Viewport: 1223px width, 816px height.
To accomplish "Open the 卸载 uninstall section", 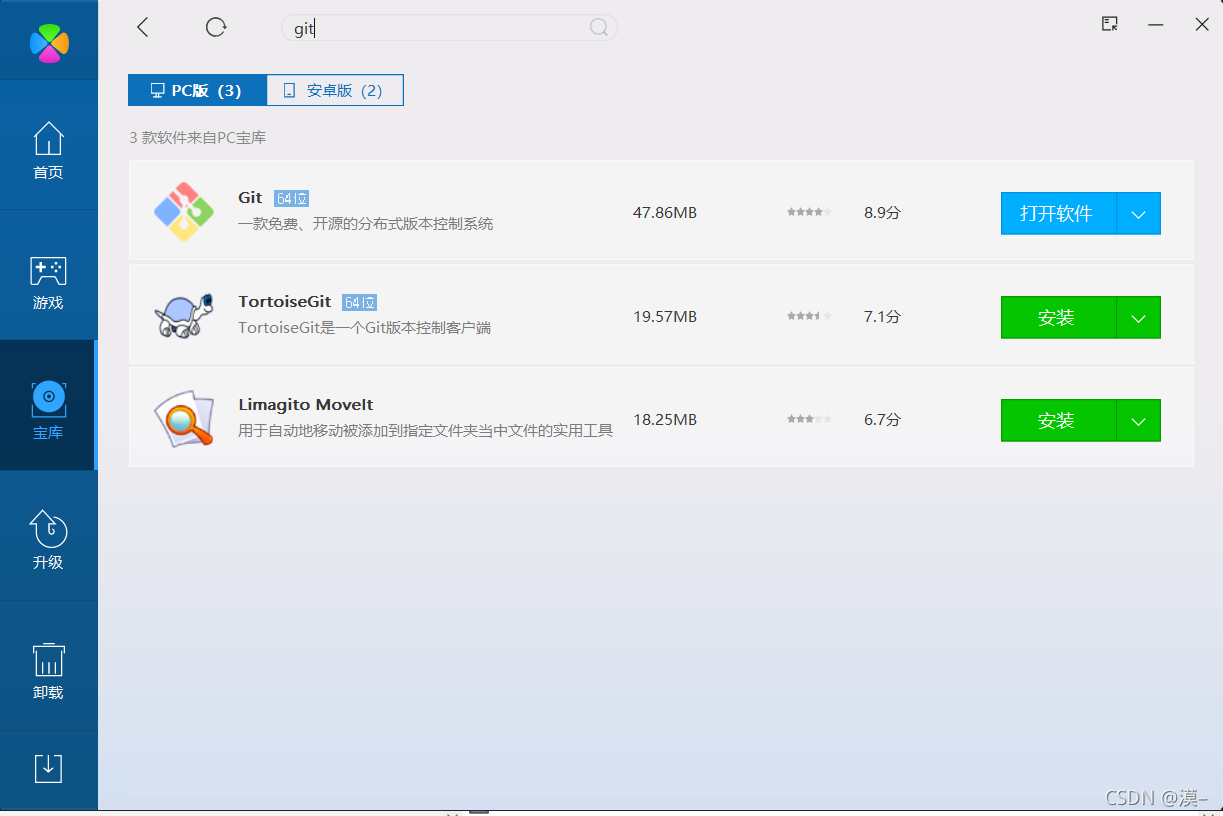I will tap(48, 670).
